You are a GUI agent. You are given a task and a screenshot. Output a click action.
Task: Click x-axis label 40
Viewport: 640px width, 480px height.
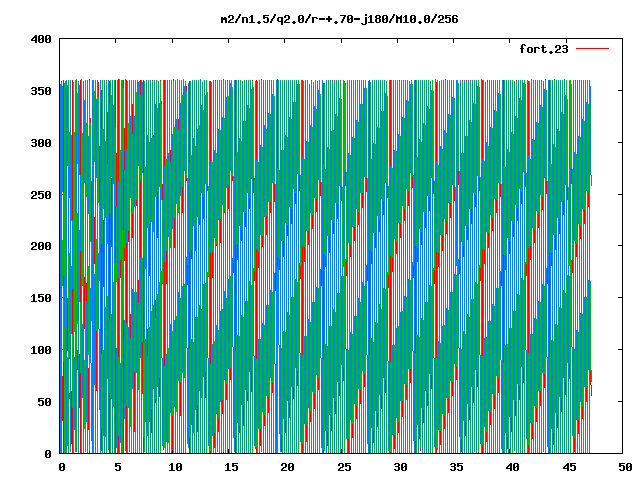513,467
